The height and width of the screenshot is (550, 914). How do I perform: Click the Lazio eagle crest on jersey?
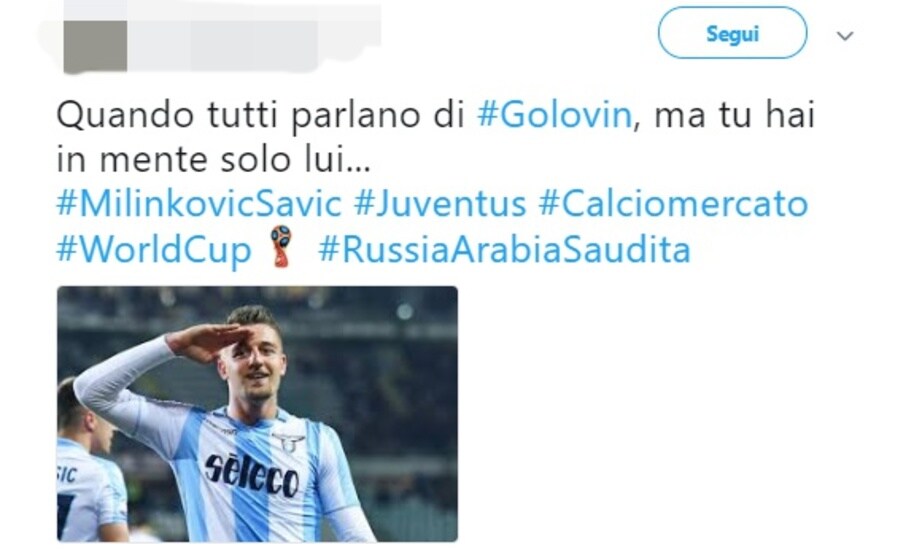289,442
